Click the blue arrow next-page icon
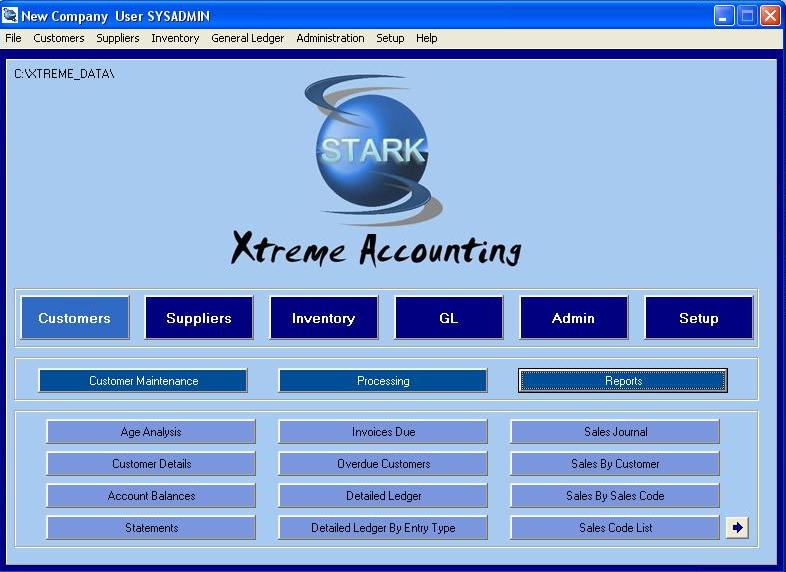 tap(737, 527)
